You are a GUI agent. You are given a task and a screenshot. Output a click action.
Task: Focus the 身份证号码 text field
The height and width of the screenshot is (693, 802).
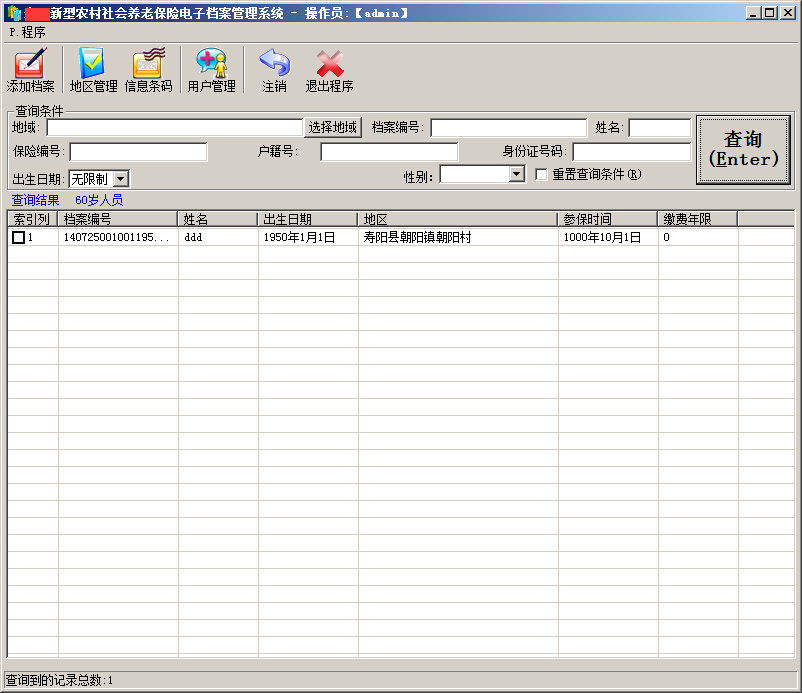631,152
